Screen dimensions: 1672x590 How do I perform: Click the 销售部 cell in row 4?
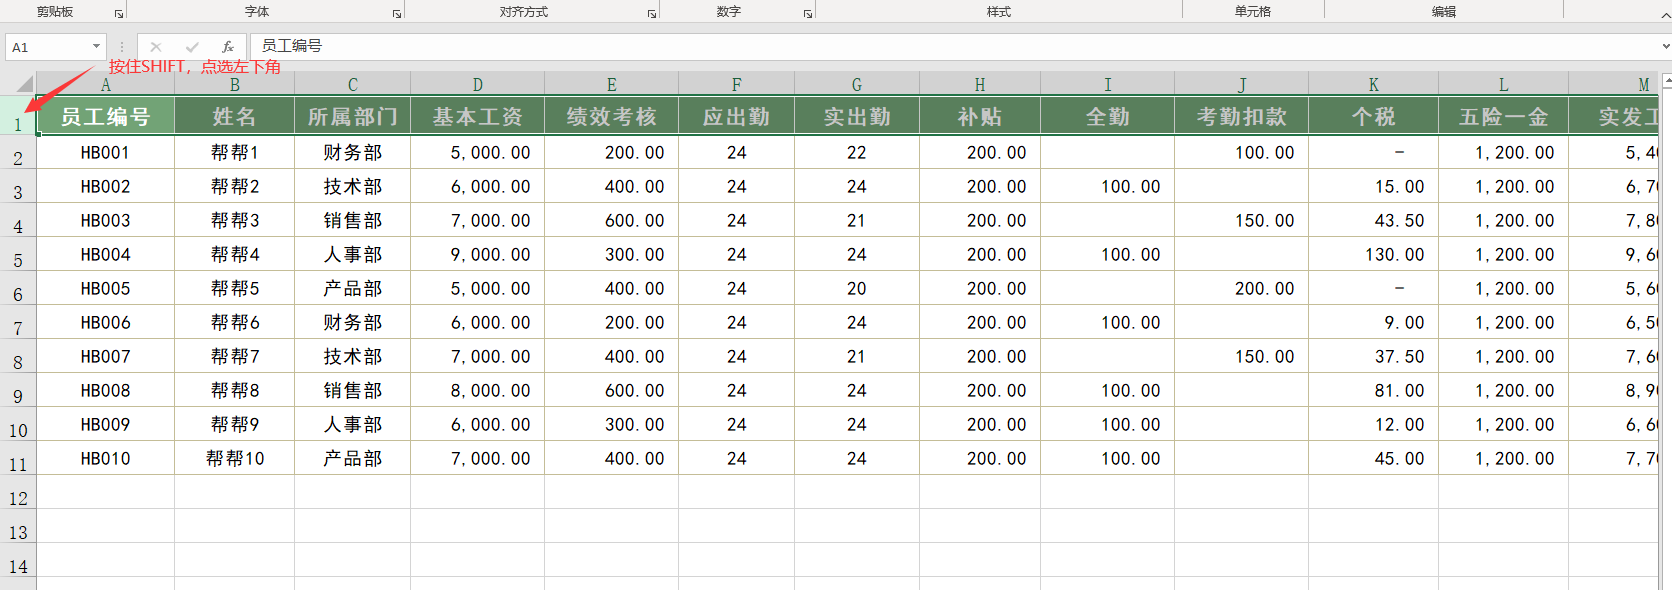pyautogui.click(x=352, y=221)
